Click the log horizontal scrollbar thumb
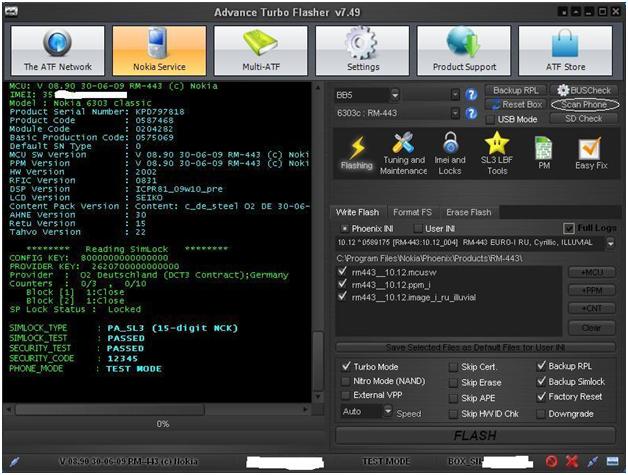Viewport: 628px width, 475px height. pos(110,410)
